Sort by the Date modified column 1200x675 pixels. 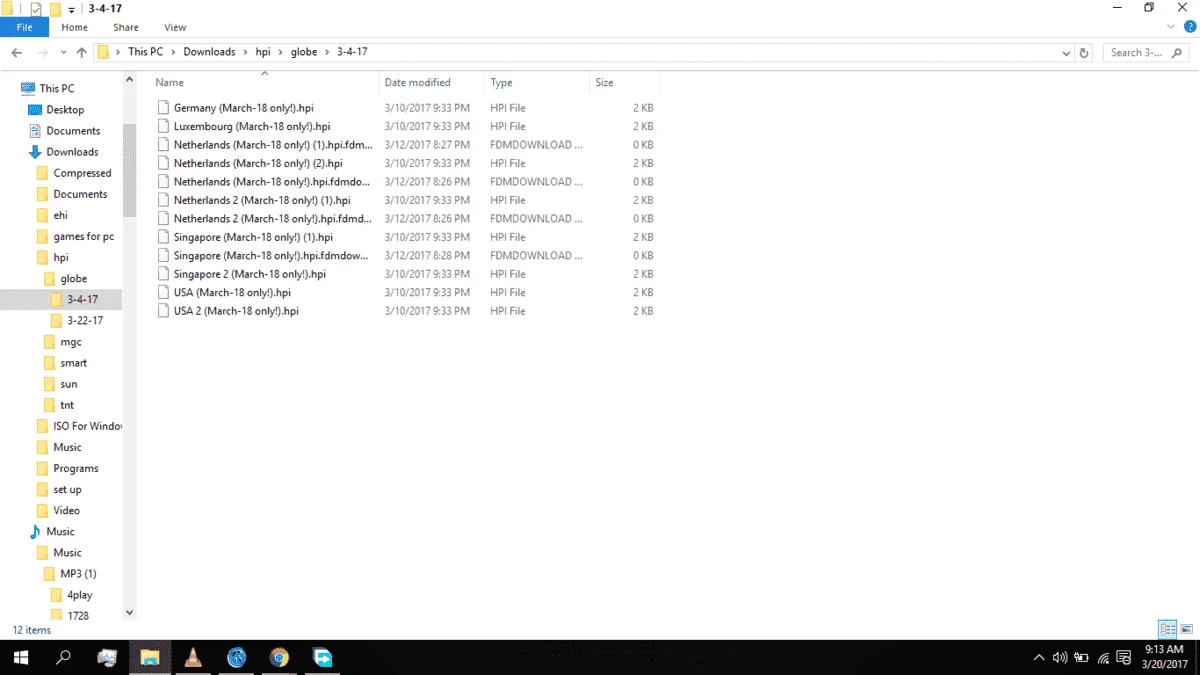coord(432,82)
